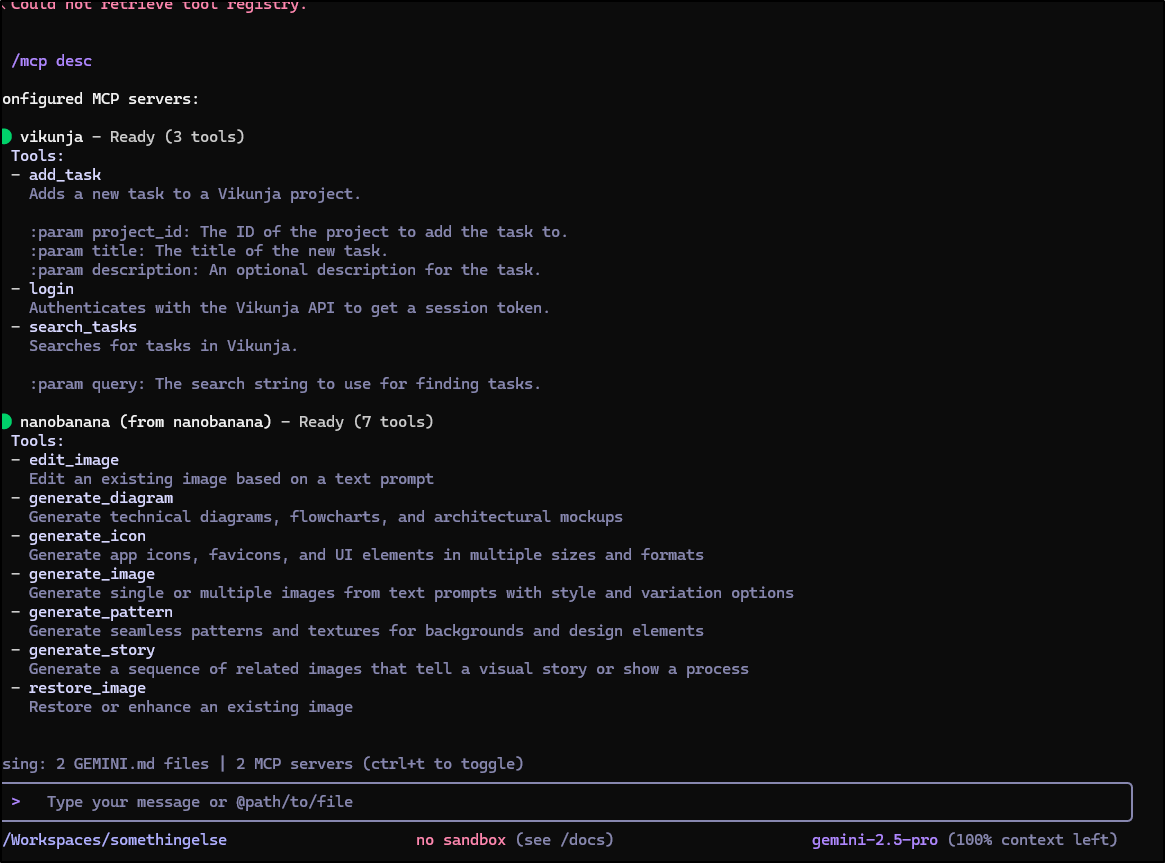Select the add_task tool name

point(64,175)
